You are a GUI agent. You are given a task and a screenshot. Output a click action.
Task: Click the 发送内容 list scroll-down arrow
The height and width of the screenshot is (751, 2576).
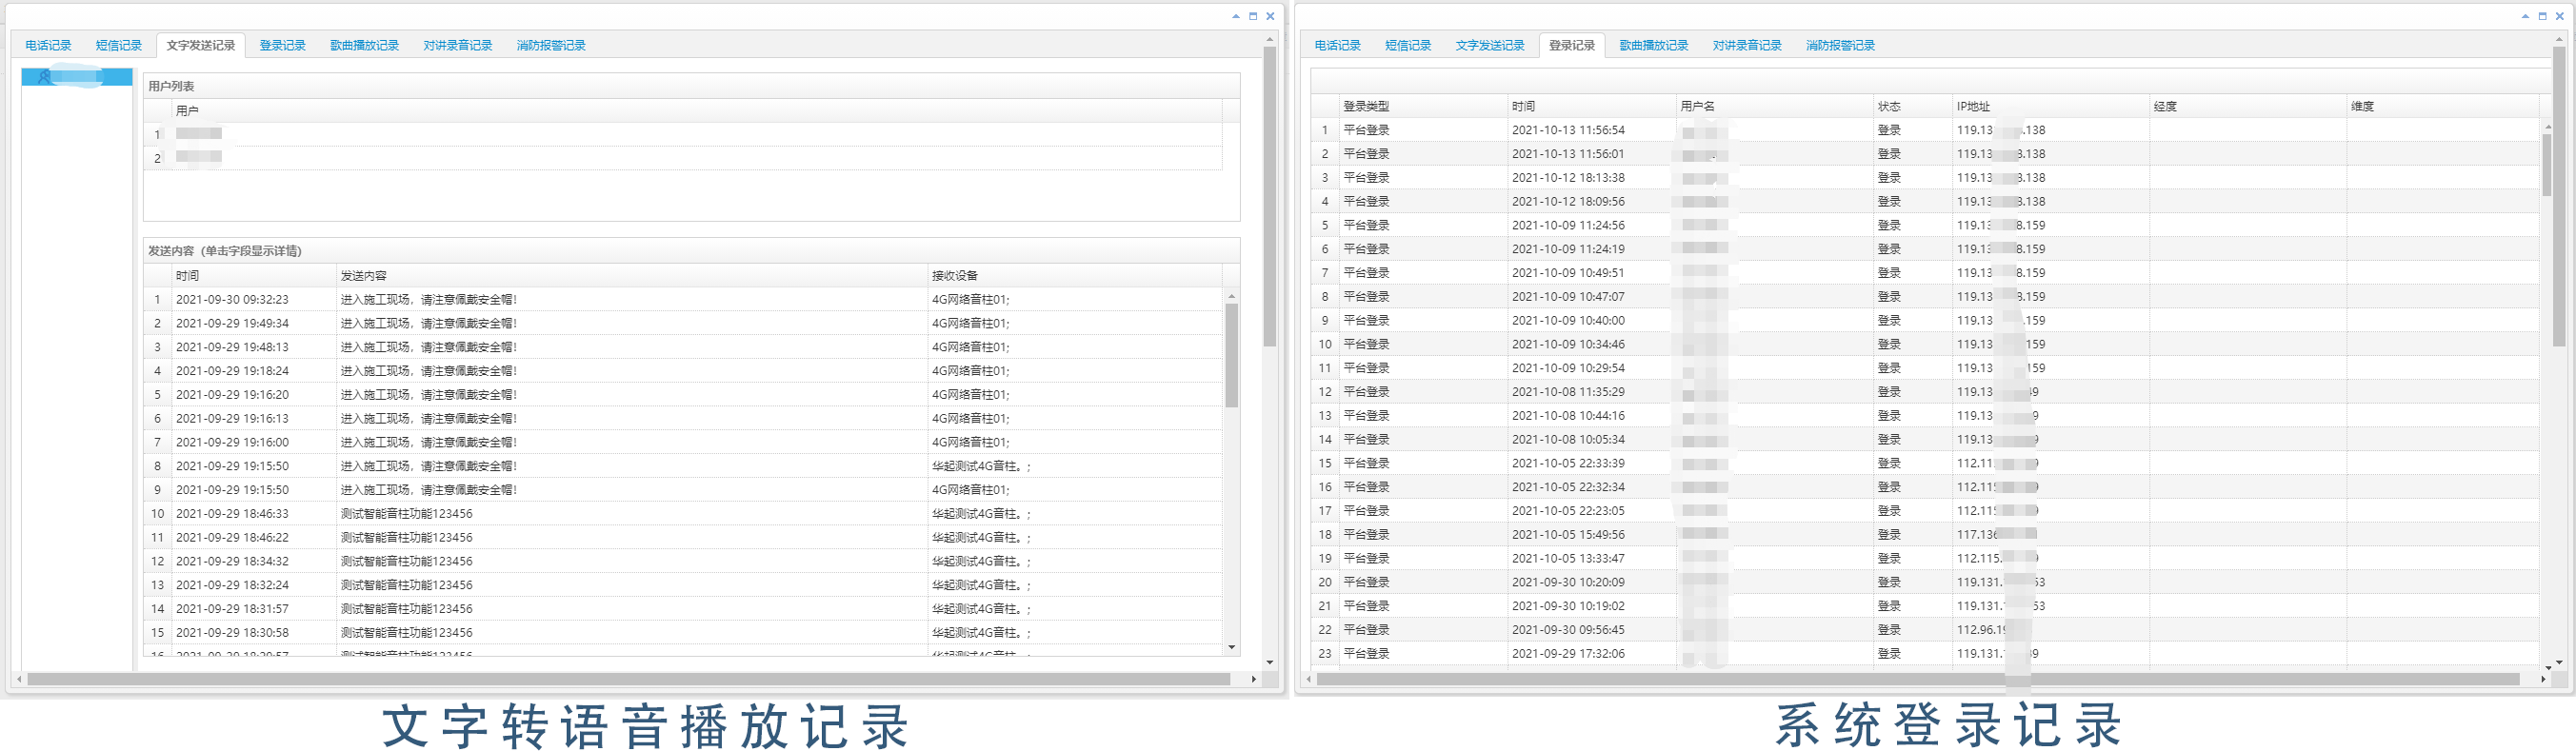1231,648
